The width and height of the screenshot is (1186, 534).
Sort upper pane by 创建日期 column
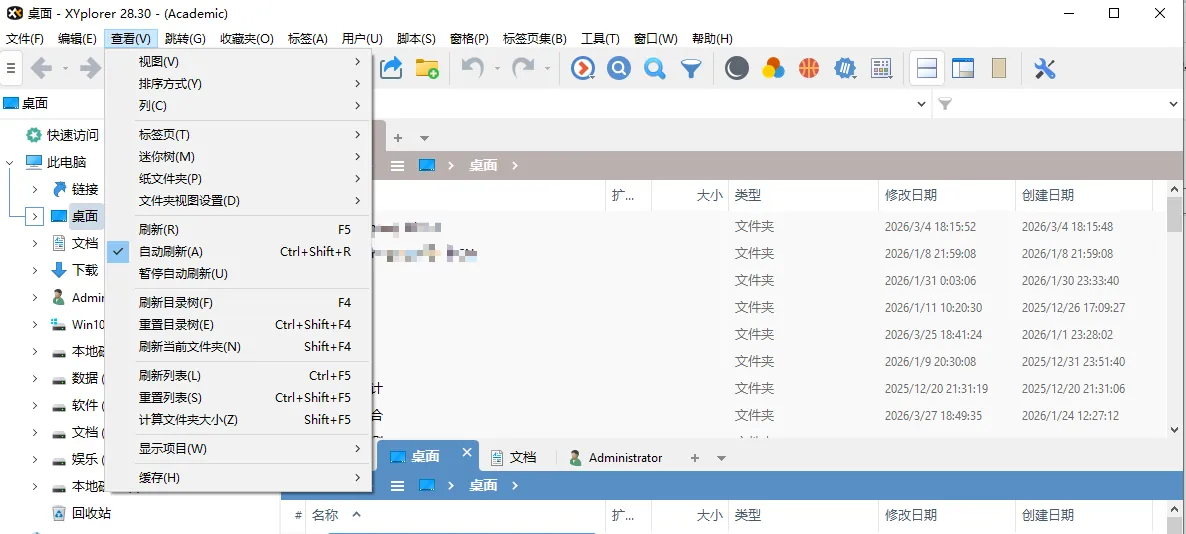1083,195
